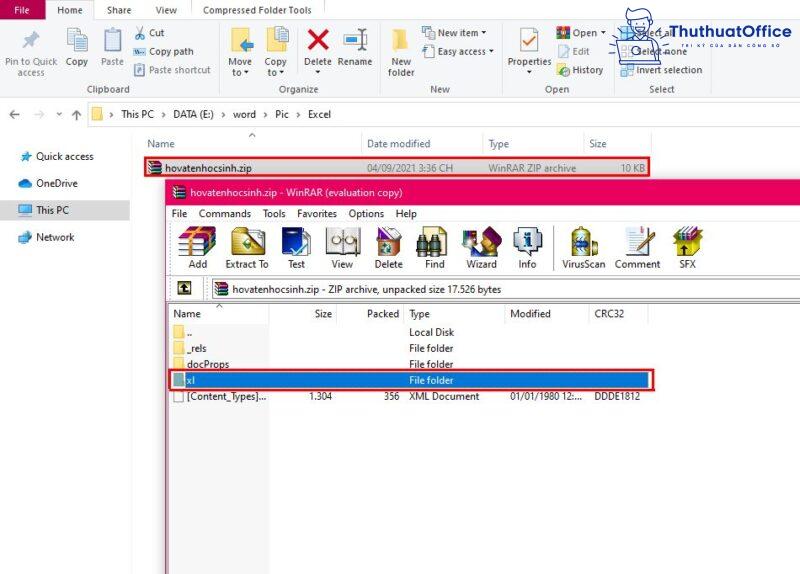Click New folder in Explorer ribbon
Viewport: 800px width, 574px height.
tap(401, 53)
